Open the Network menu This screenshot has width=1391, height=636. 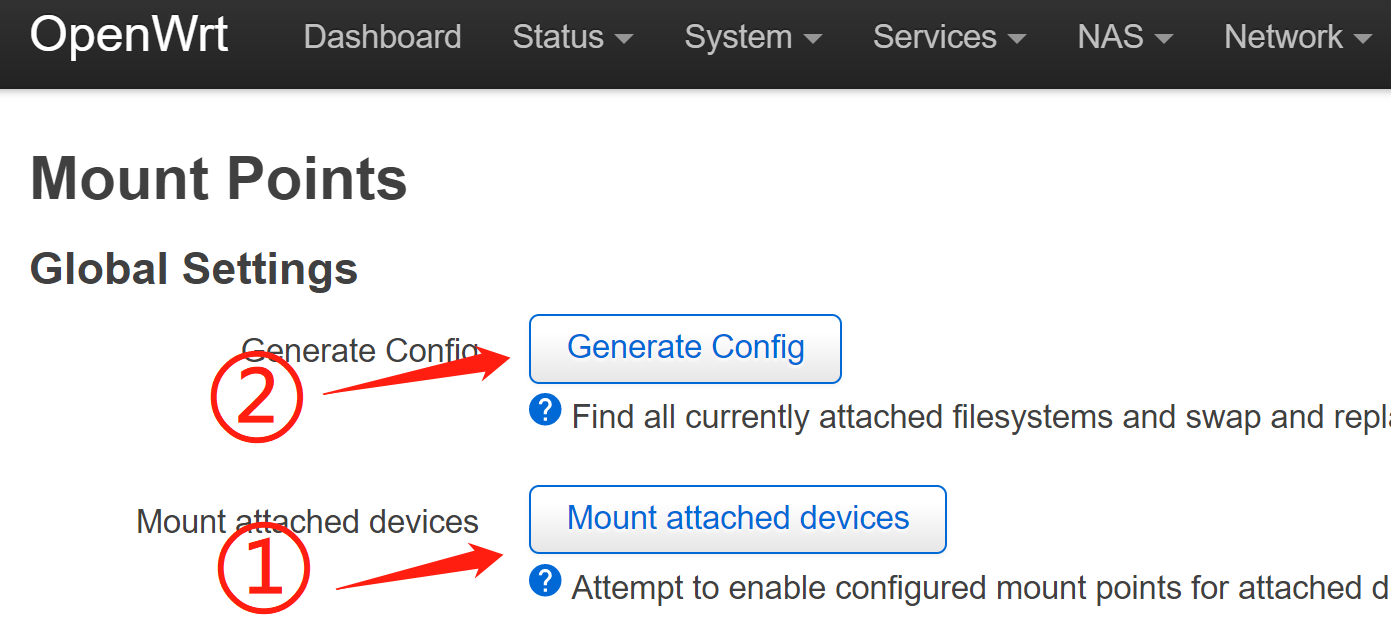coord(1297,37)
